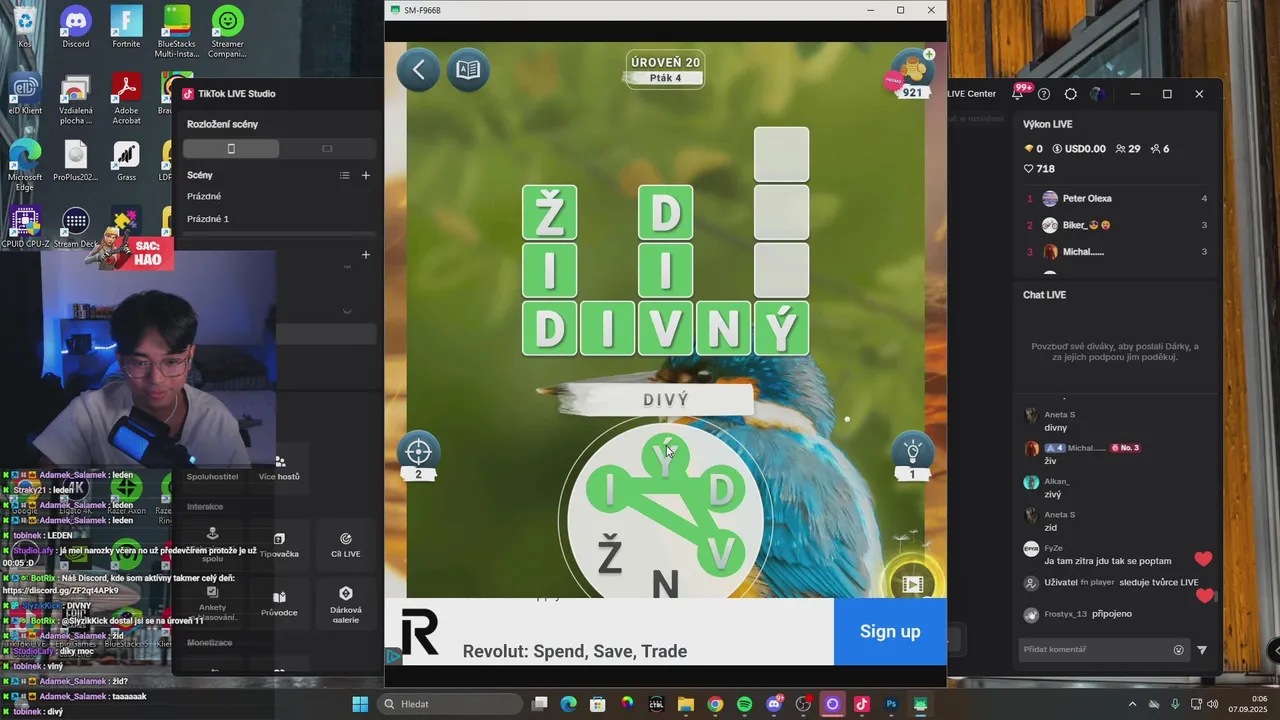Screen dimensions: 1280x720
Task: Click Sign up on the Revolut ad
Action: point(890,631)
